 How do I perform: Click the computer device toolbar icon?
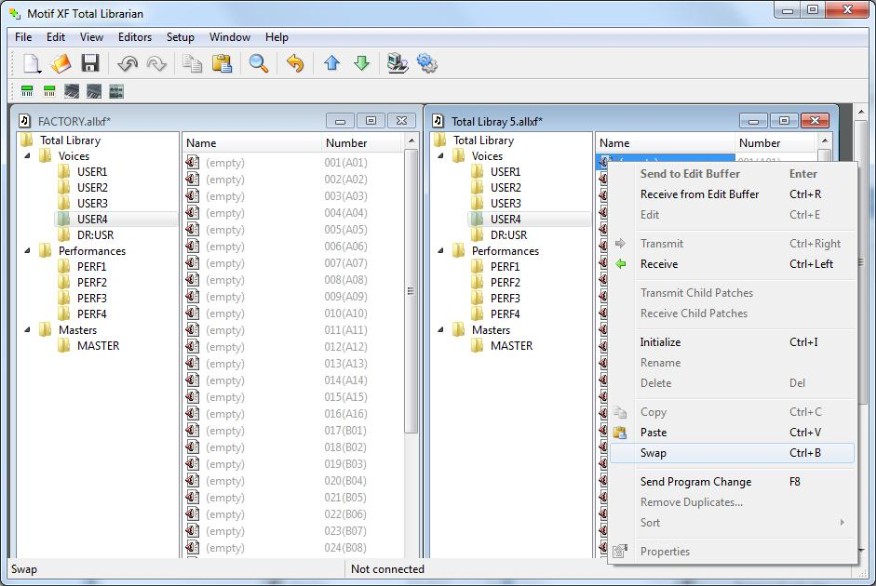397,64
